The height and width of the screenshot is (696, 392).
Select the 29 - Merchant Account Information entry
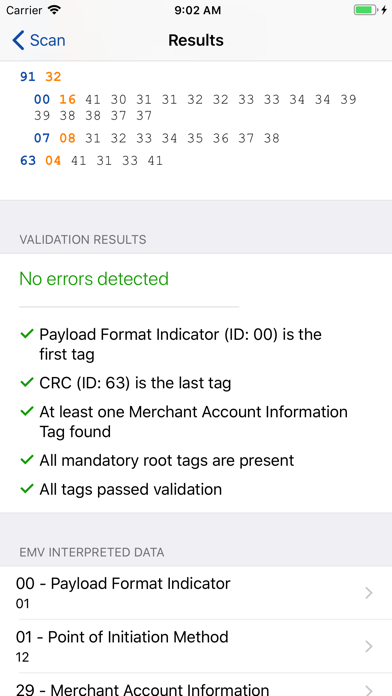point(196,685)
